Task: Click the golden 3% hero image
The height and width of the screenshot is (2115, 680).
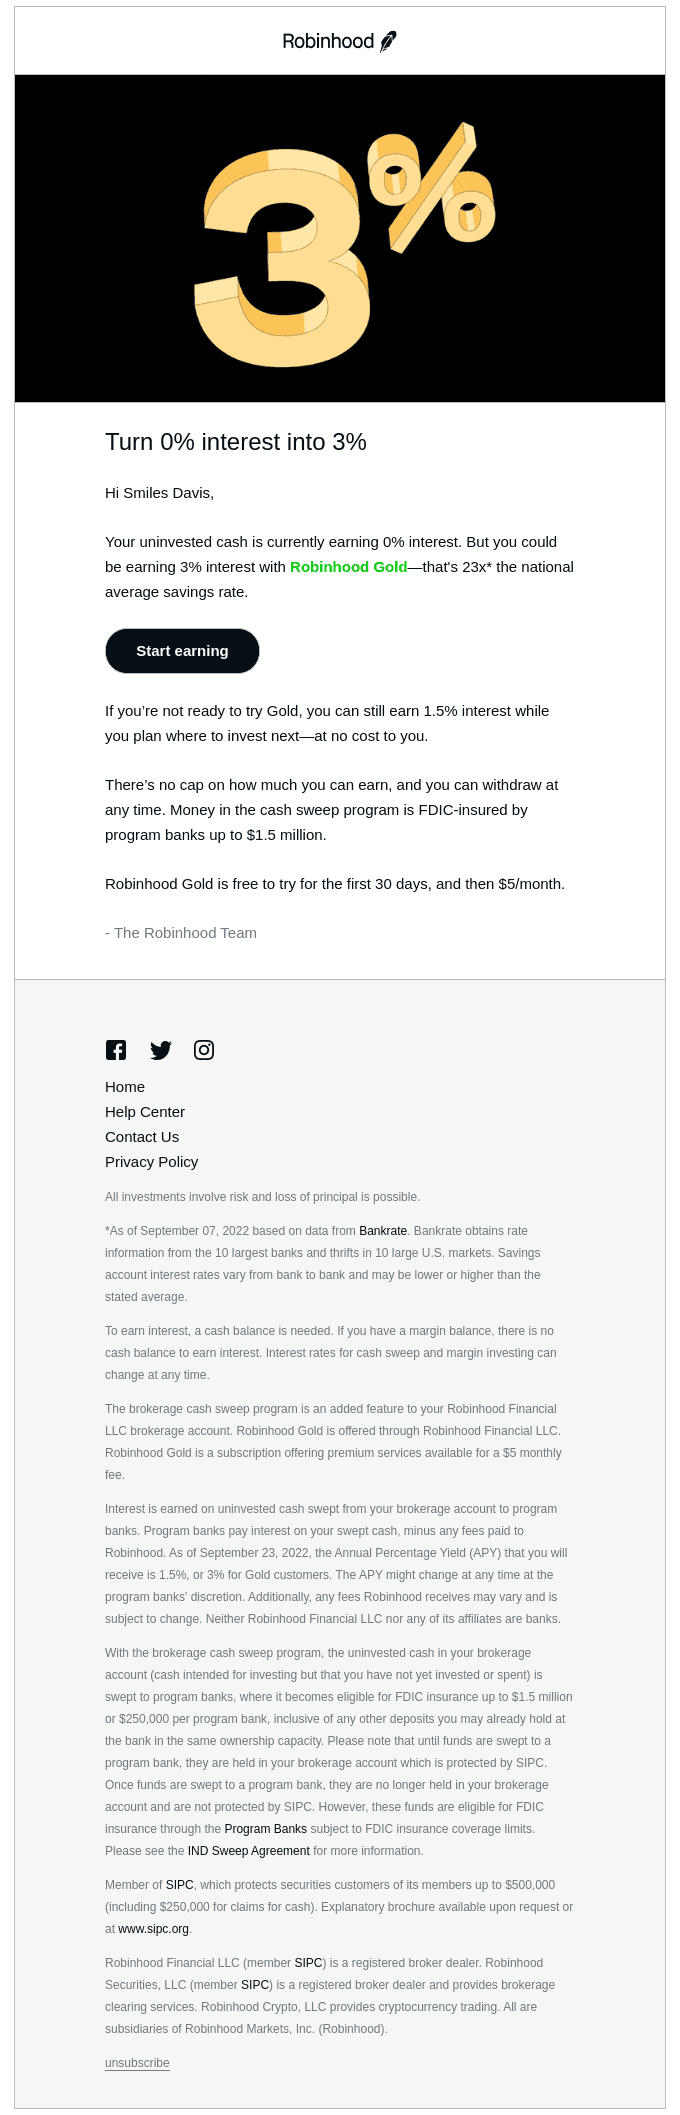Action: click(340, 238)
